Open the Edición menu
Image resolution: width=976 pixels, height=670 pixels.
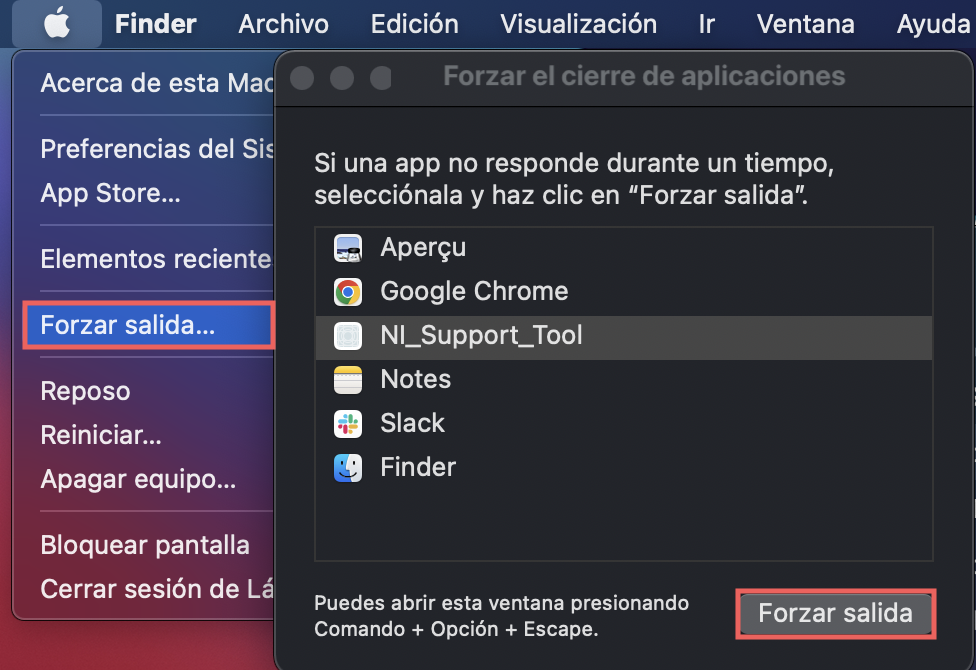pos(414,23)
